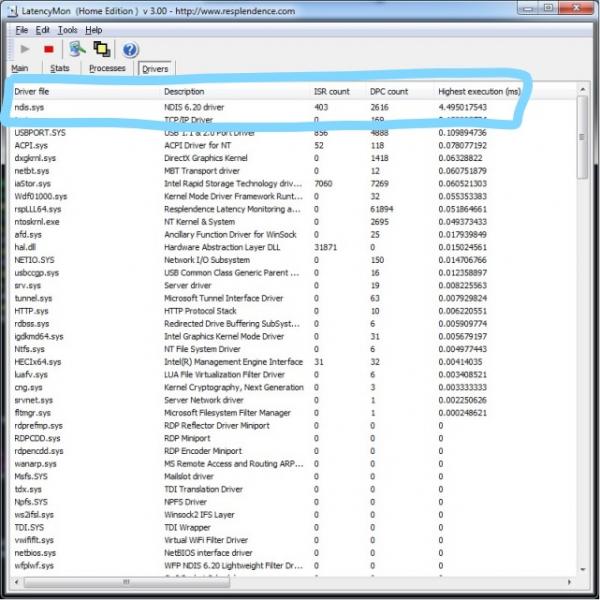Select the ntoskrnl.exe driver row

[x=293, y=222]
